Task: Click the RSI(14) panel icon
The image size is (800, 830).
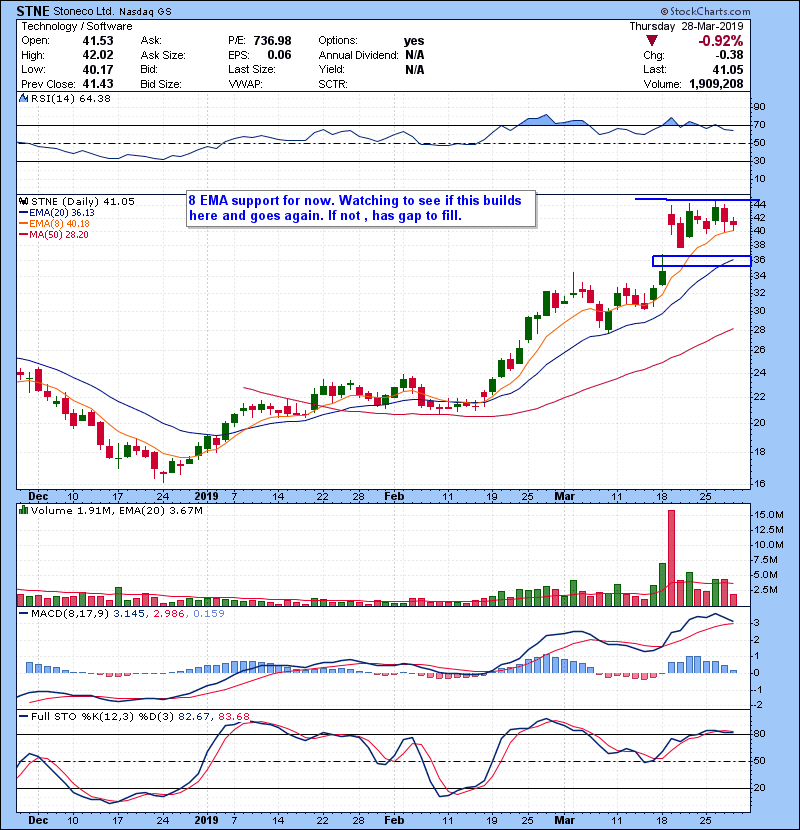Action: click(24, 98)
